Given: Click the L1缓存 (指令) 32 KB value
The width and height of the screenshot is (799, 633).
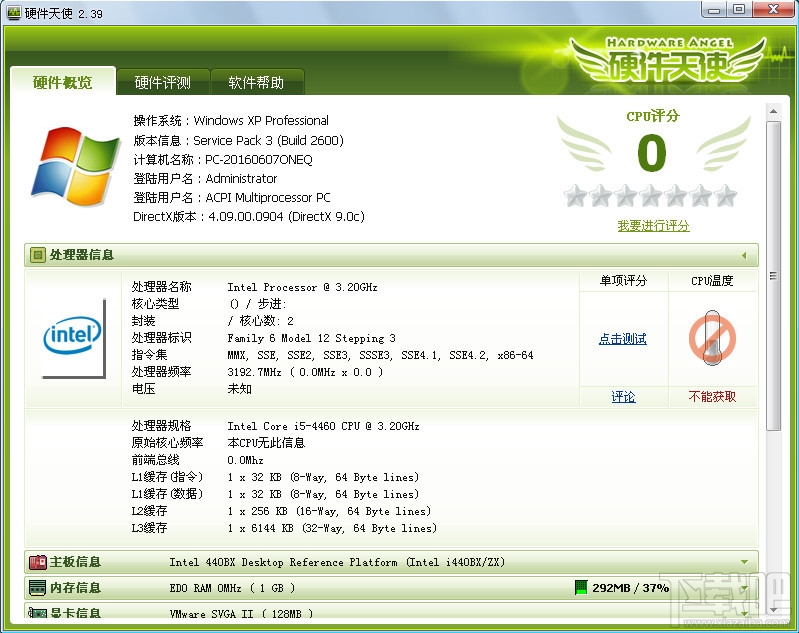Looking at the screenshot, I should [x=323, y=477].
